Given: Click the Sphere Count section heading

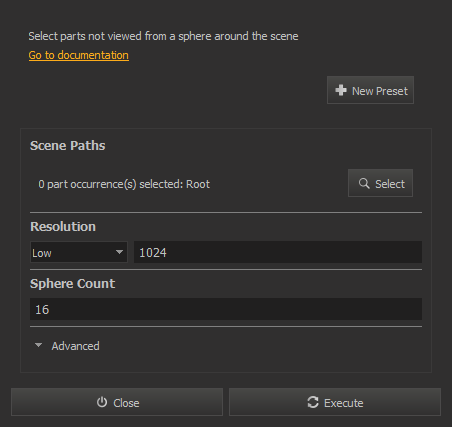Looking at the screenshot, I should click(x=72, y=284).
